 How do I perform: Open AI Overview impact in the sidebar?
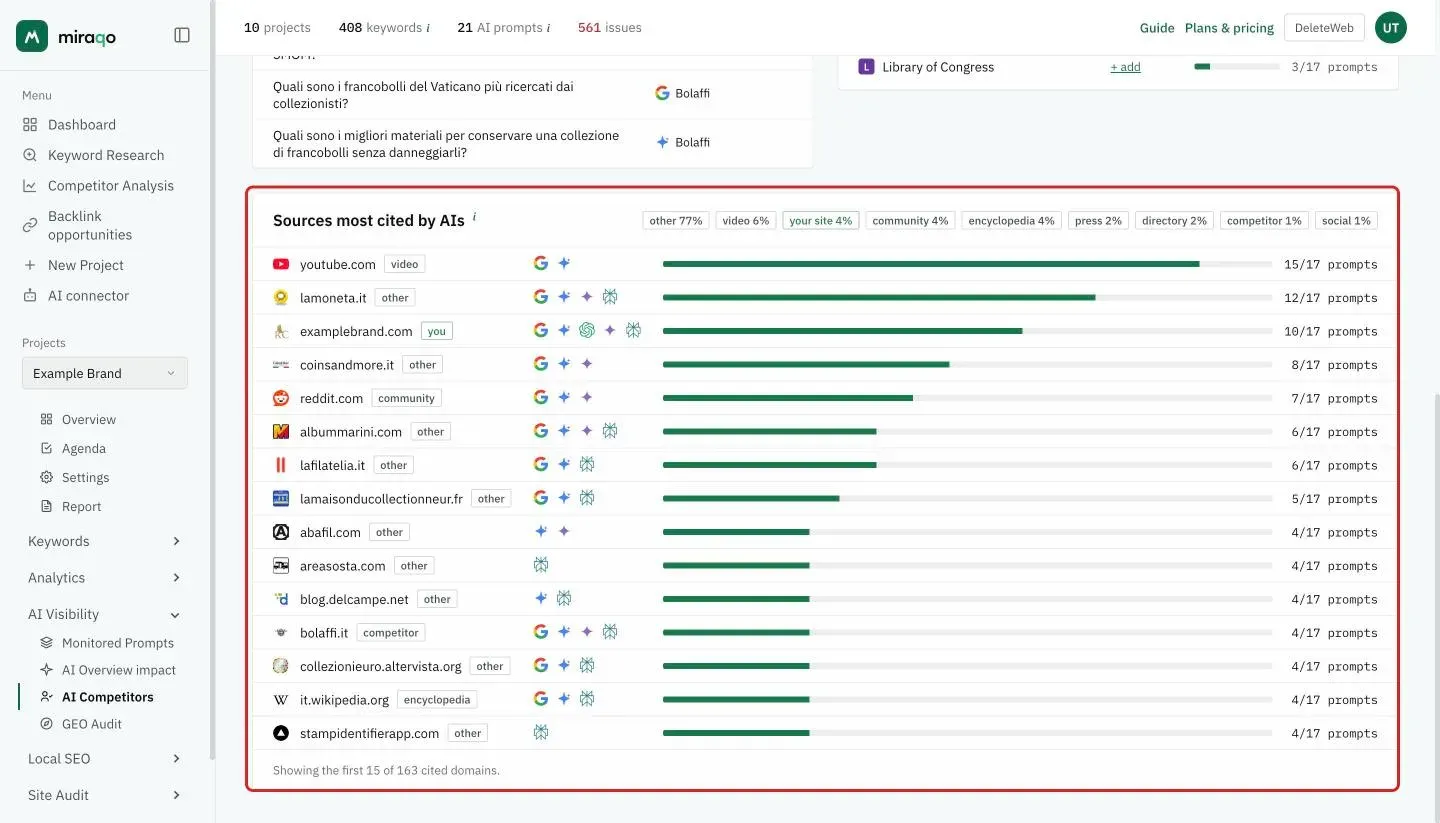tap(119, 670)
